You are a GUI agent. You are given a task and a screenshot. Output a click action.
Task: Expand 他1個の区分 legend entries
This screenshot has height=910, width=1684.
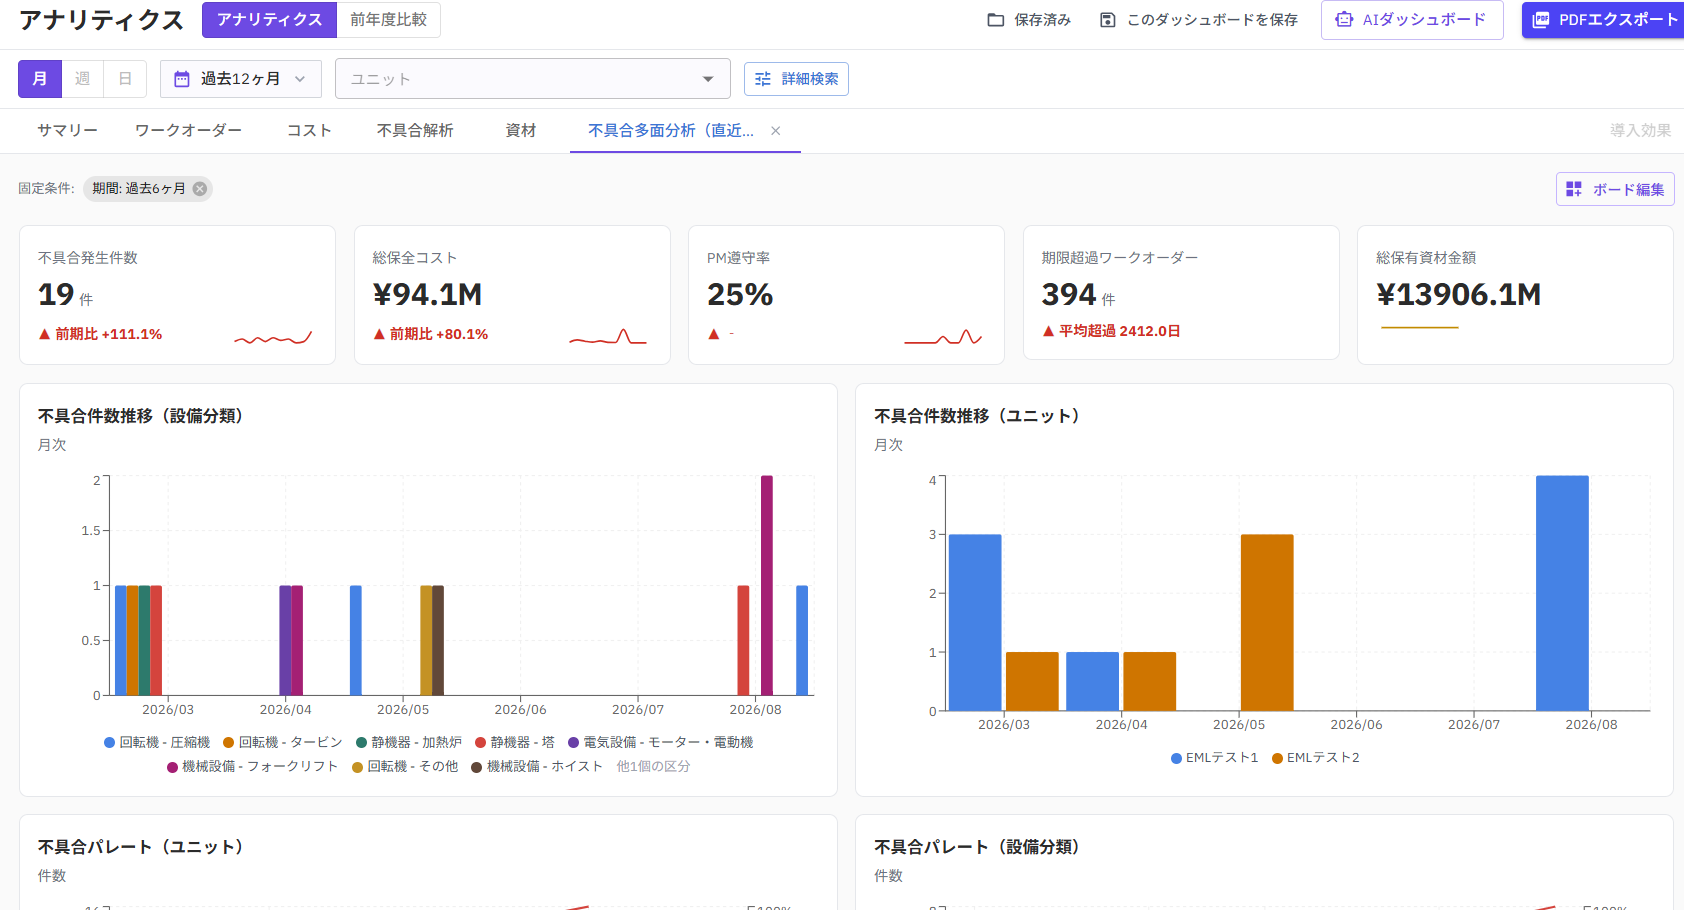click(x=653, y=766)
